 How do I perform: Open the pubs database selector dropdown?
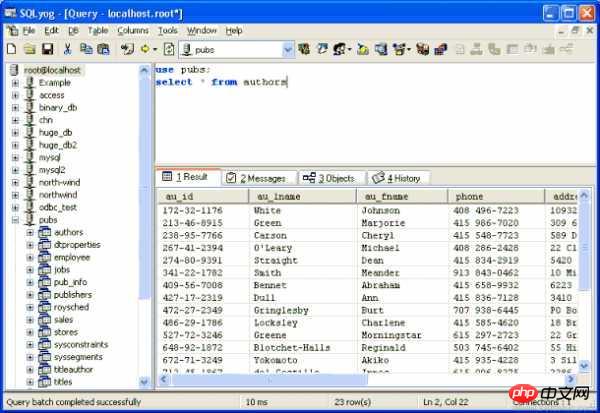pyautogui.click(x=287, y=48)
